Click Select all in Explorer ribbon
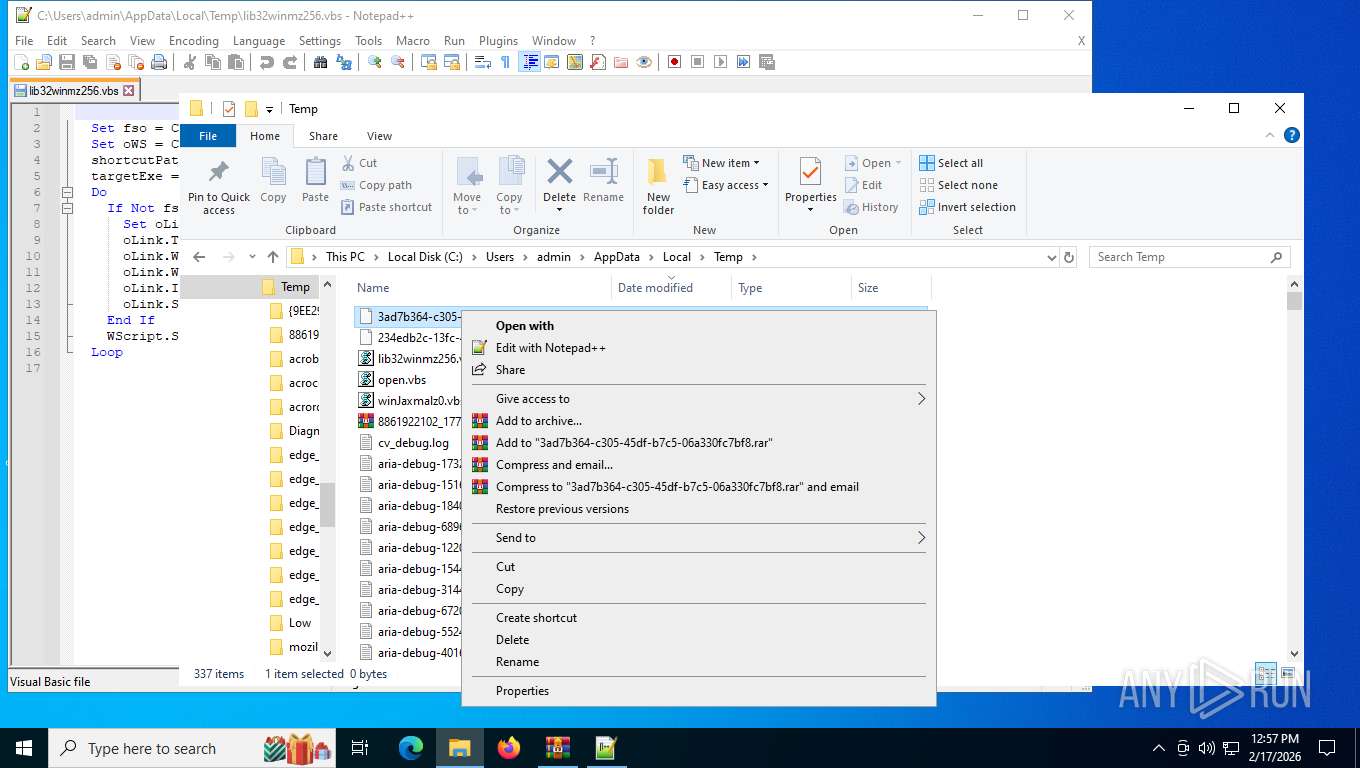Screen dimensions: 1360x768 point(951,163)
